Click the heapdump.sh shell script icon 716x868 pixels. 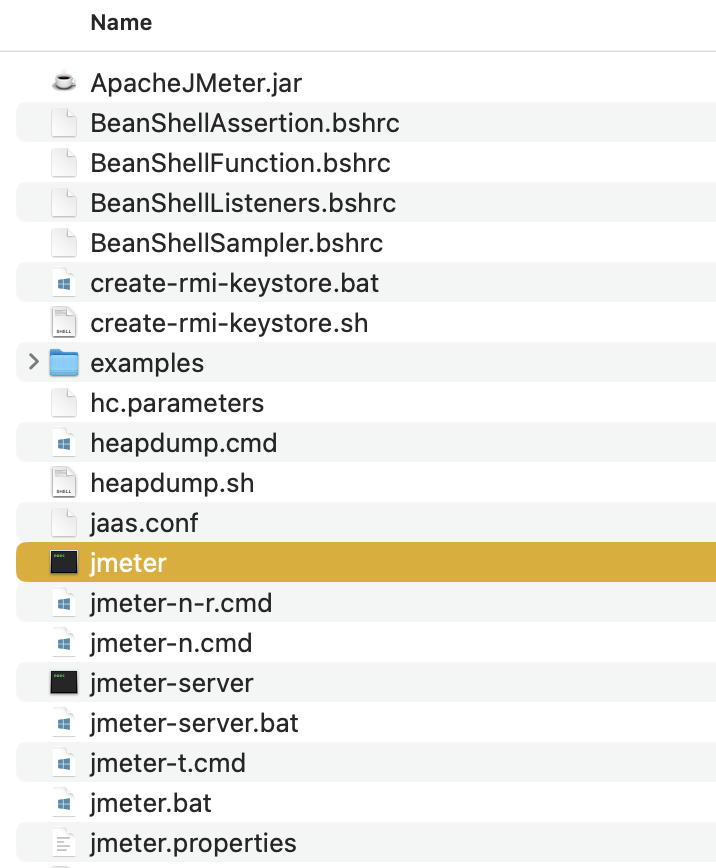64,483
